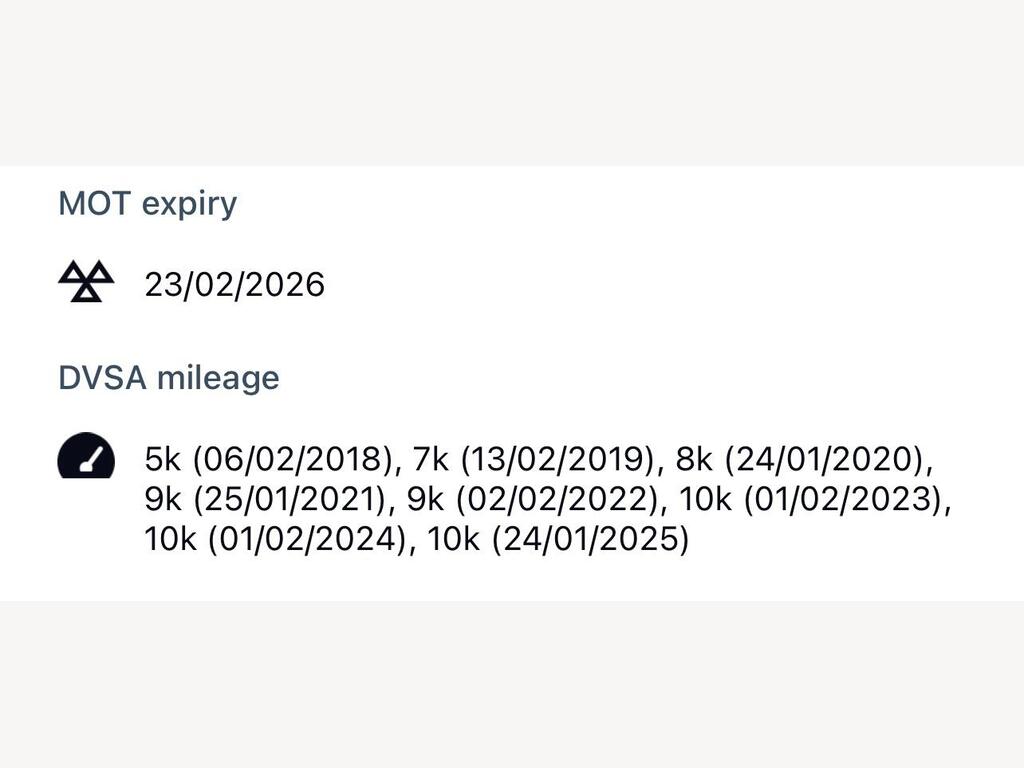Select the 8k mileage reading
The image size is (1024, 768).
point(694,458)
